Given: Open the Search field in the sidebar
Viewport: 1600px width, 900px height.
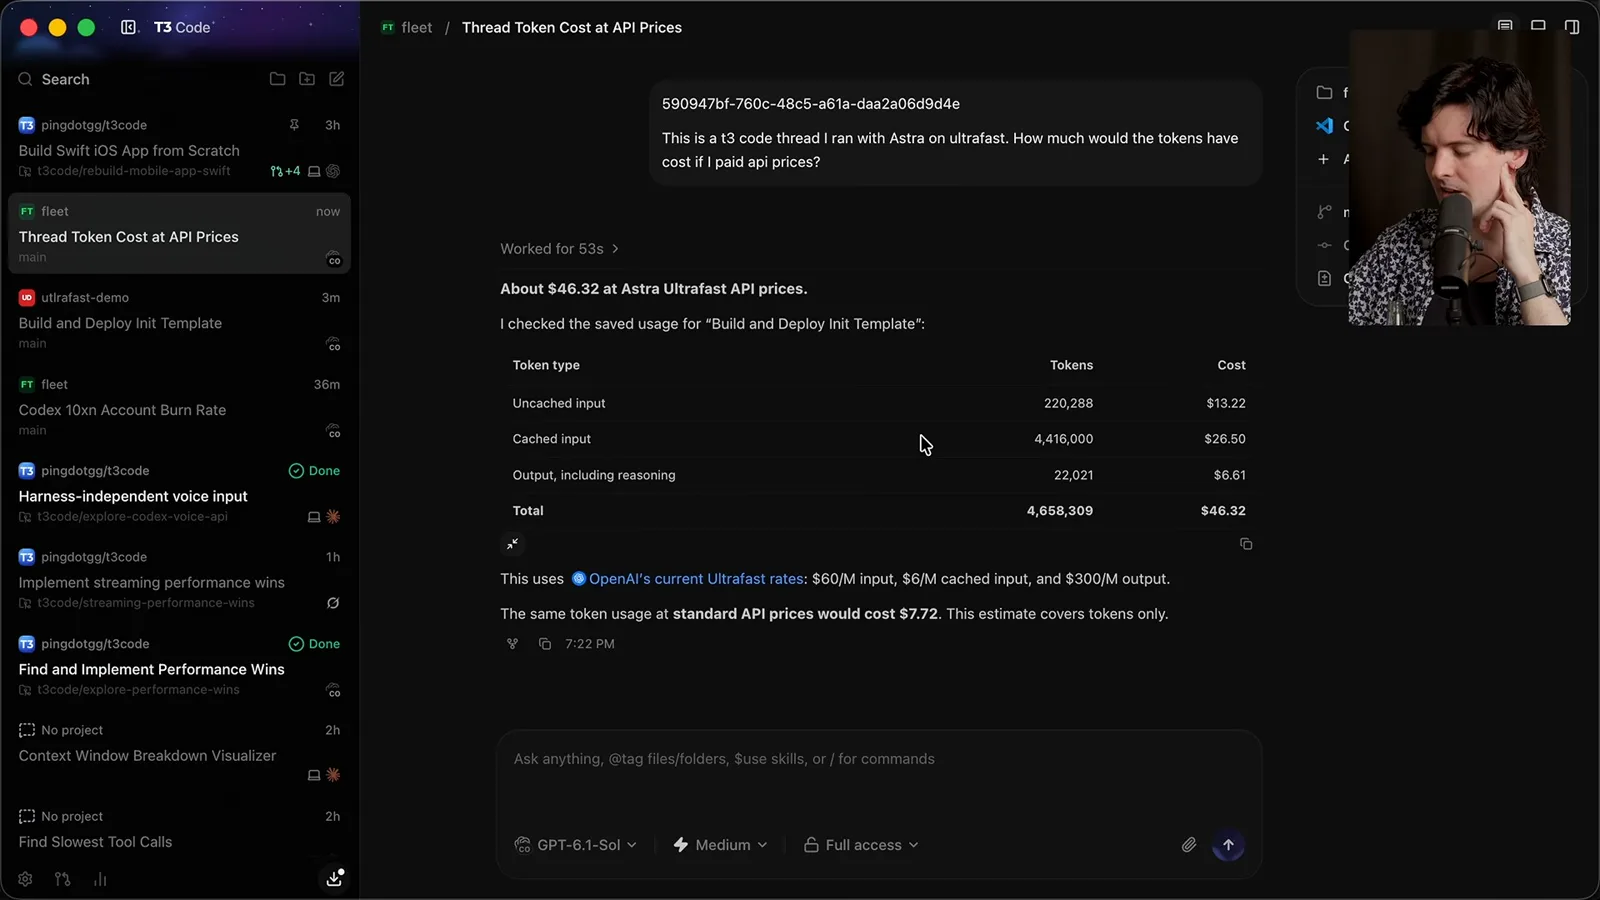Looking at the screenshot, I should (65, 79).
